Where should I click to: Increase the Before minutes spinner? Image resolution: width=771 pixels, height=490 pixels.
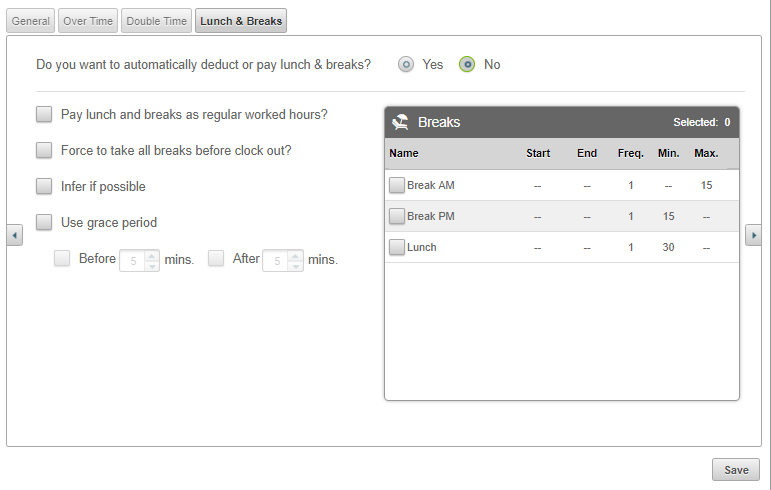point(152,256)
